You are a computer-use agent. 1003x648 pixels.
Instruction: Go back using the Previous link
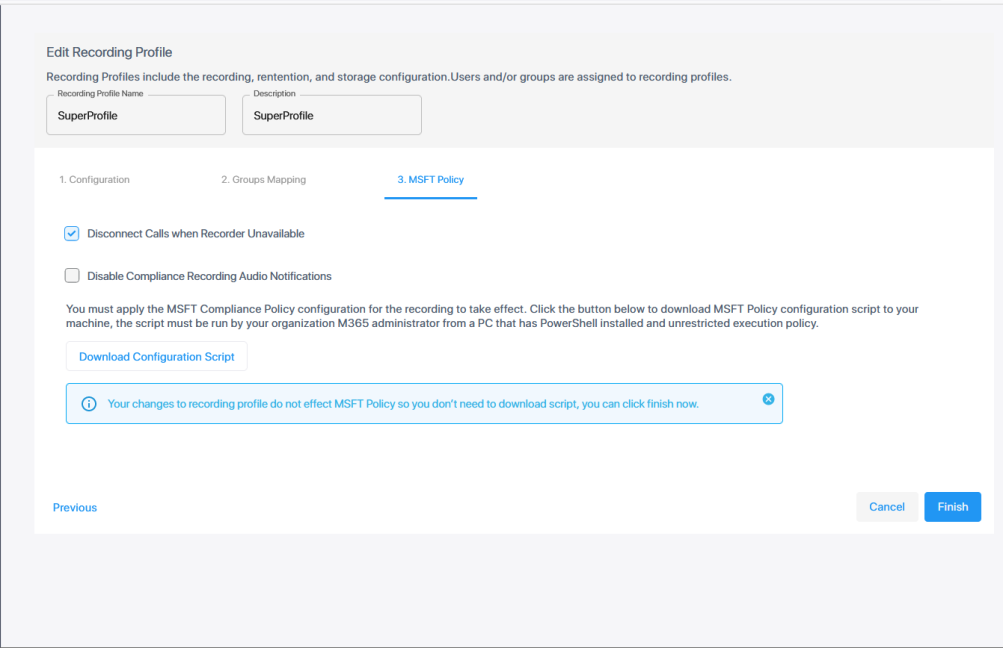(75, 508)
